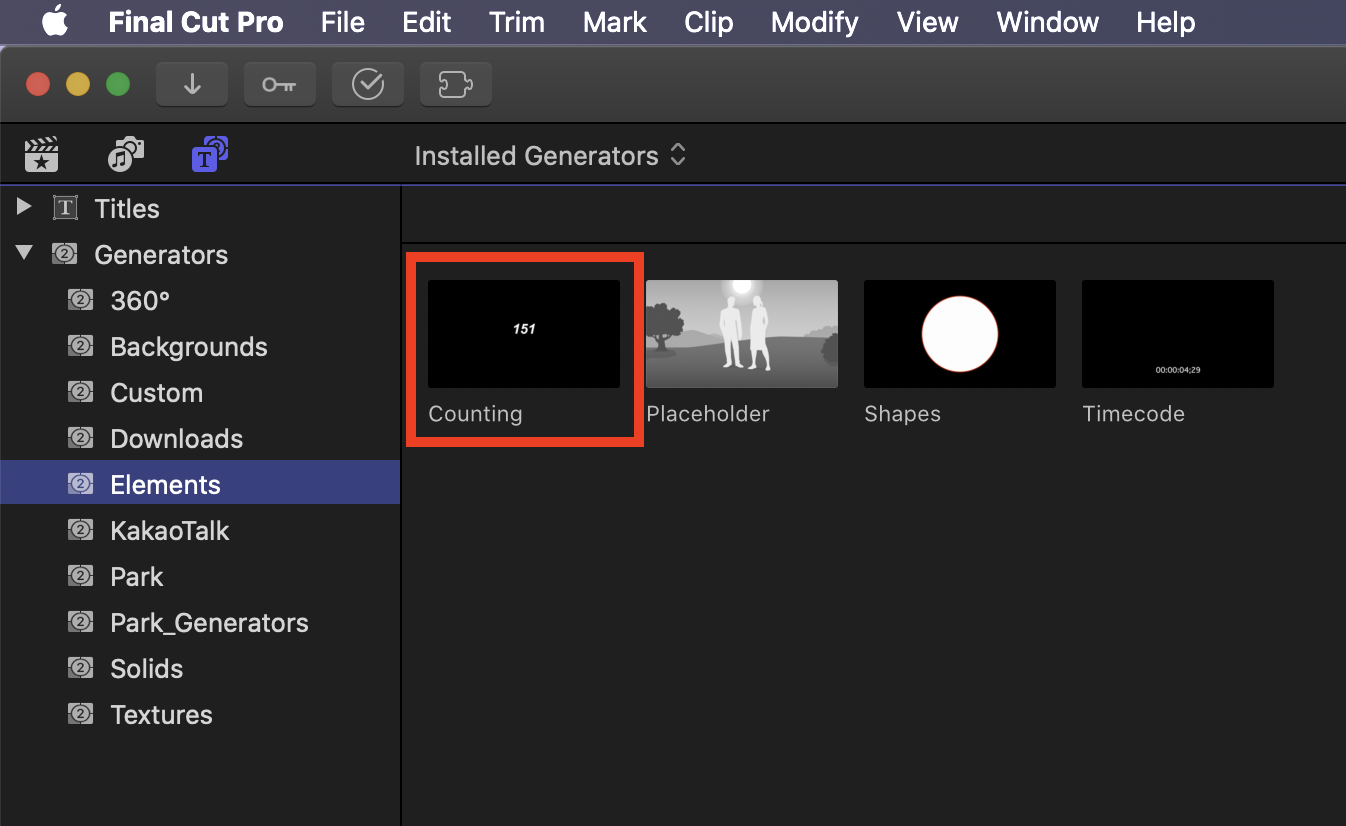Open the View menu
Screen dimensions: 1346x826
coord(928,21)
